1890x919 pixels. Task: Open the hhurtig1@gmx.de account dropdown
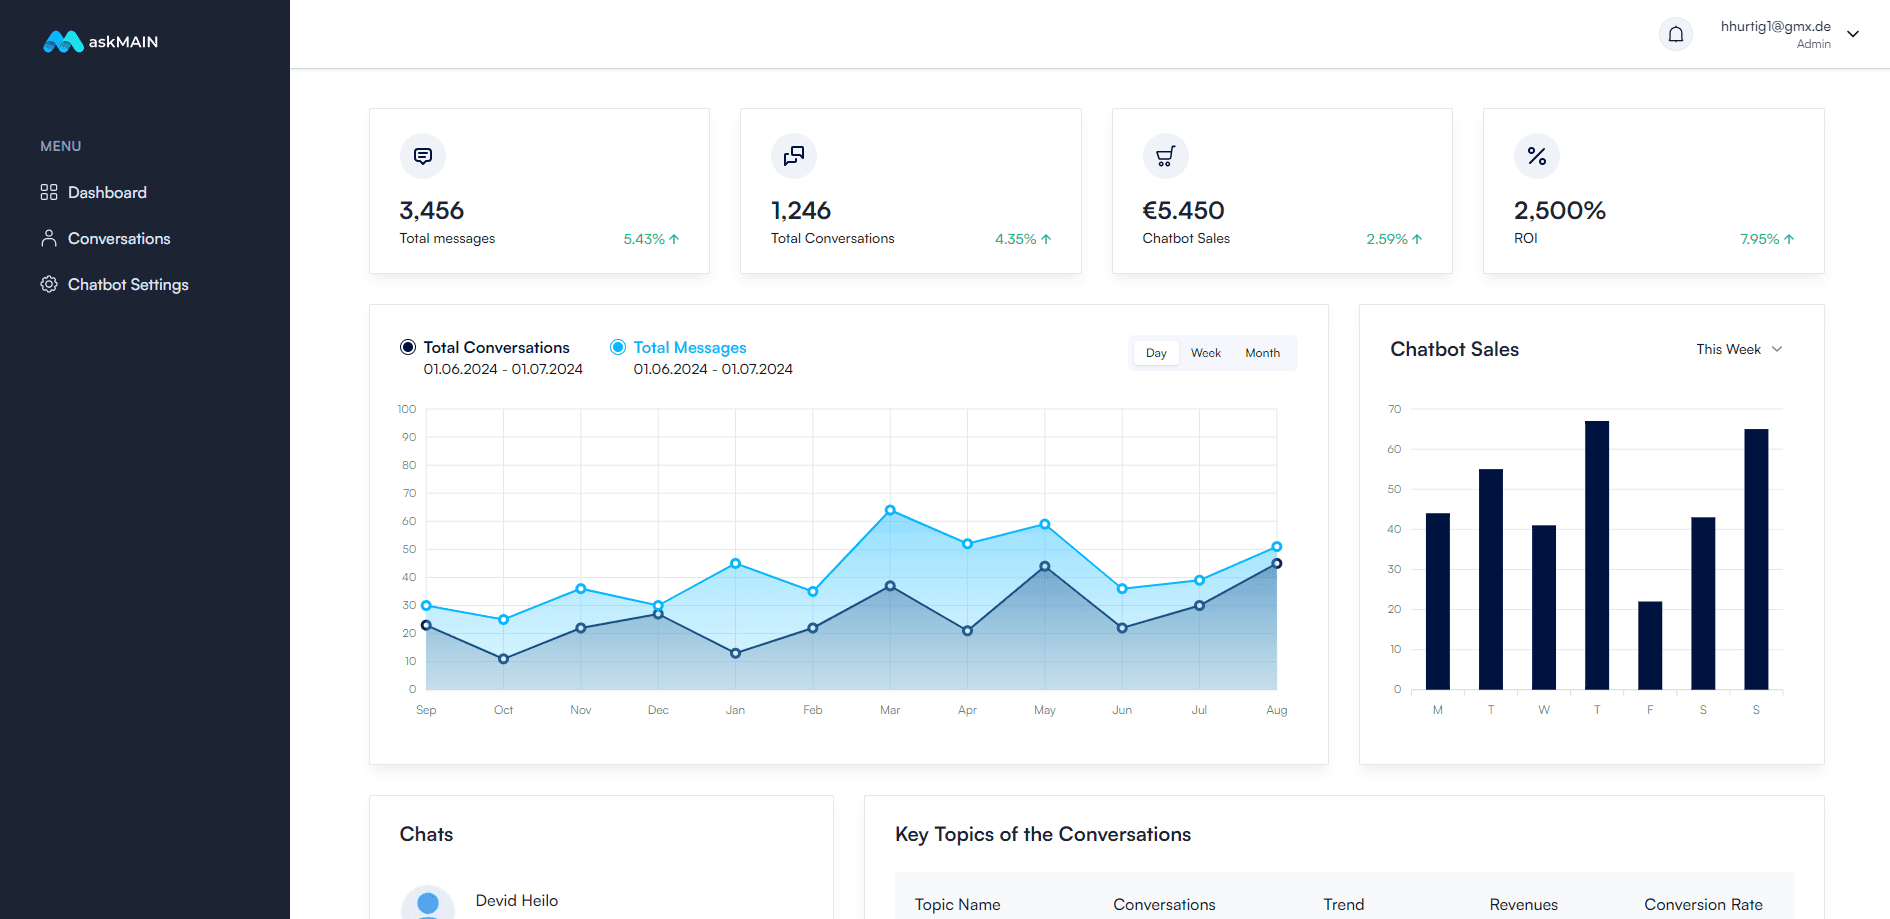pyautogui.click(x=1775, y=34)
